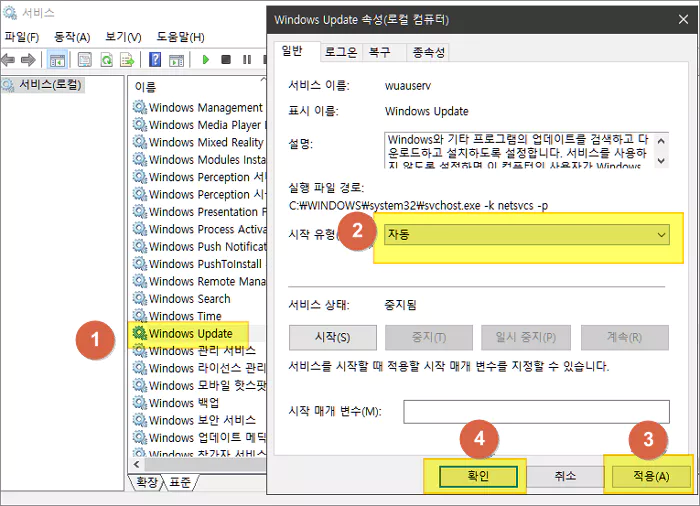Image resolution: width=700 pixels, height=506 pixels.
Task: Click the blue Help question mark icon
Action: [155, 59]
